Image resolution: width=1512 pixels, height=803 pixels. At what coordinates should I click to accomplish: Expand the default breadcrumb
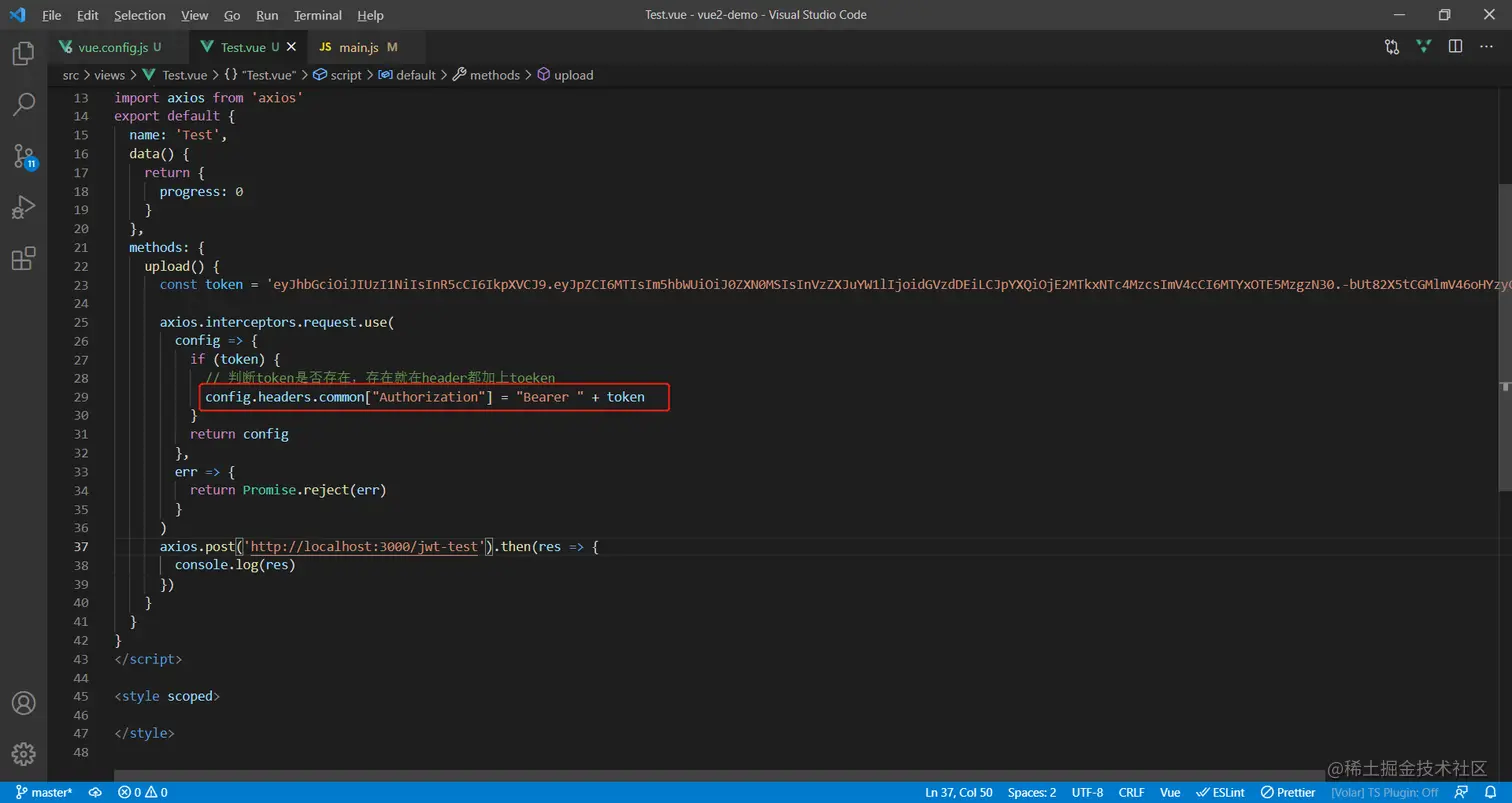[408, 75]
